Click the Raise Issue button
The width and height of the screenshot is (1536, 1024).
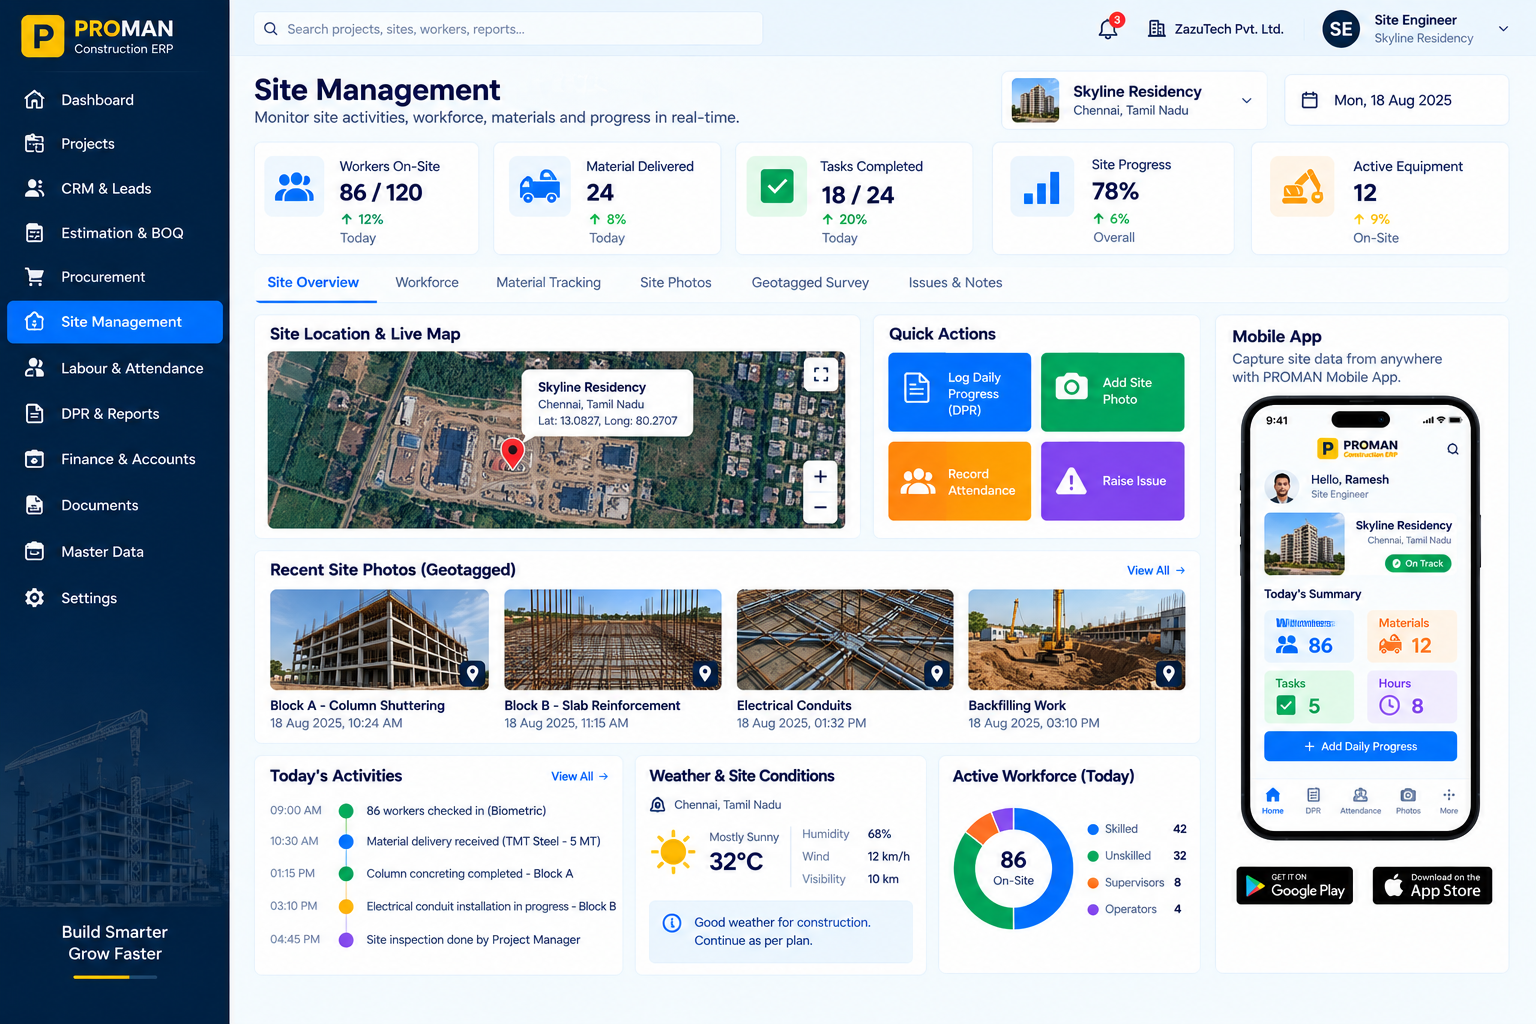pos(1112,481)
